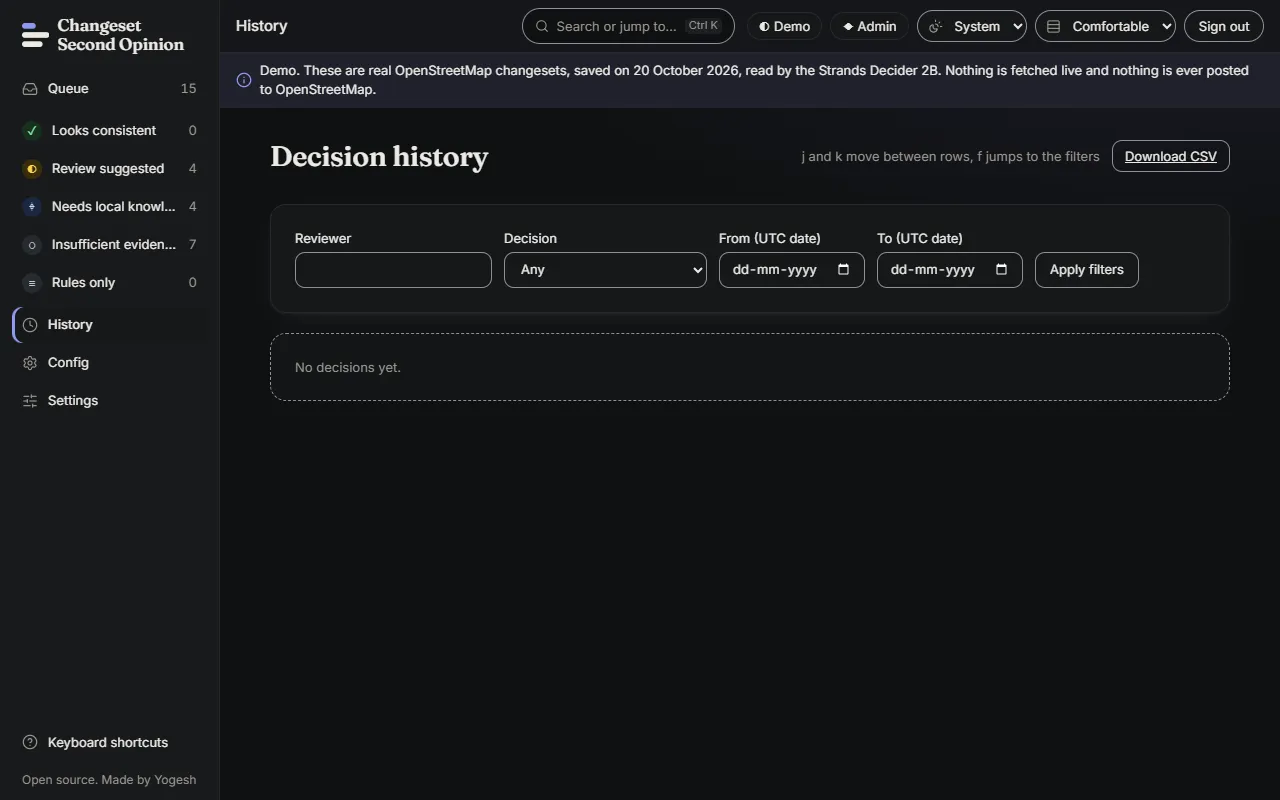The width and height of the screenshot is (1280, 800).
Task: Open the To date calendar picker icon
Action: [x=1001, y=270]
